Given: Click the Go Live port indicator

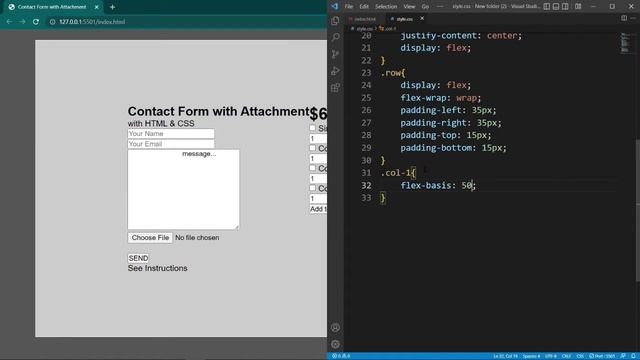Looking at the screenshot, I should coord(602,356).
